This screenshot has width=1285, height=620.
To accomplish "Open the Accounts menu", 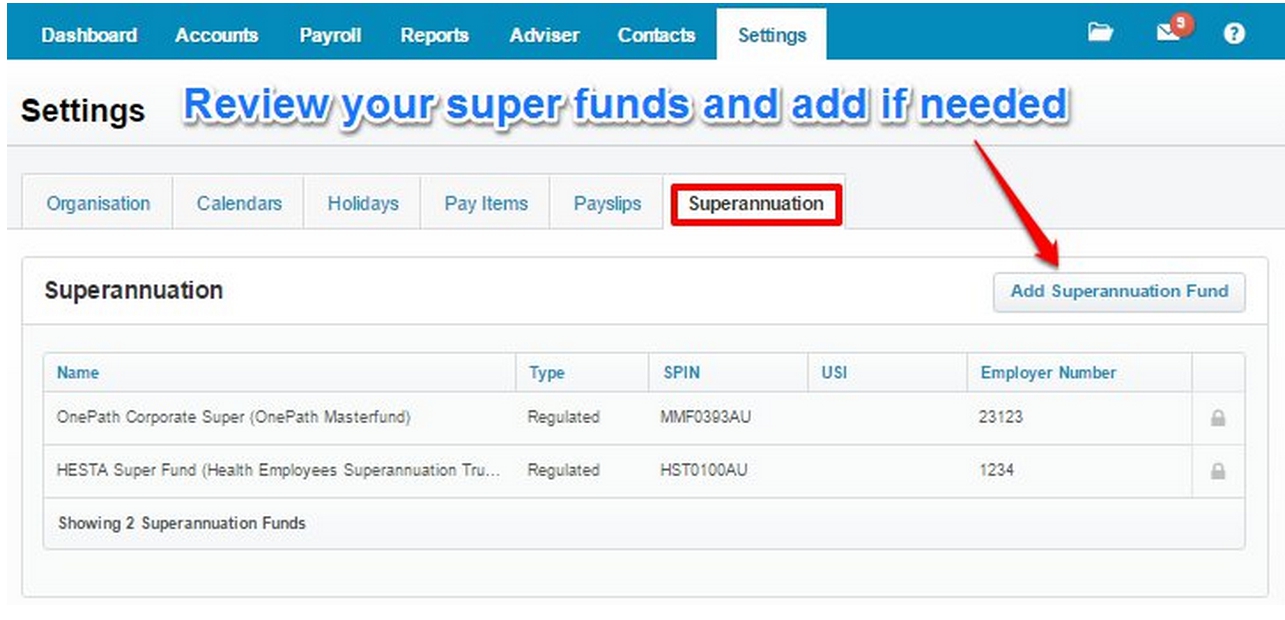I will pyautogui.click(x=216, y=35).
